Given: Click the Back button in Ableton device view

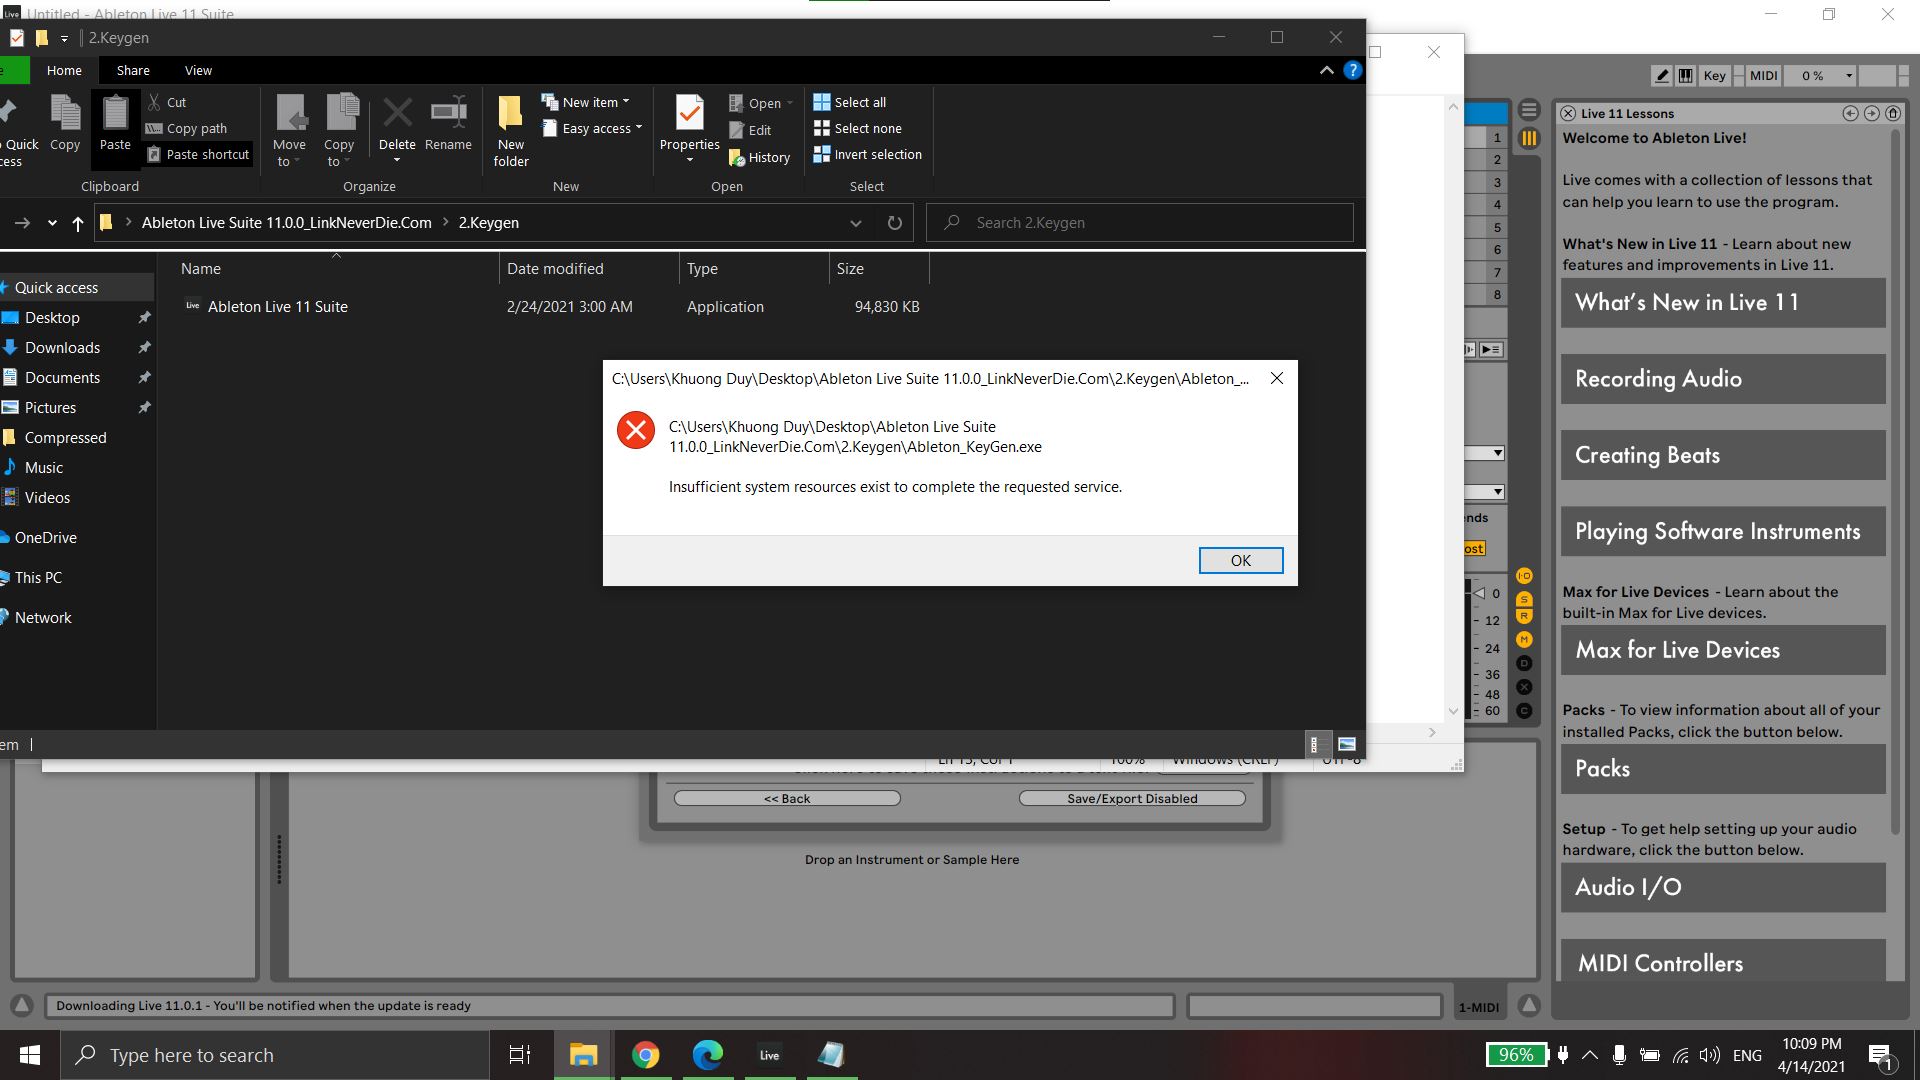Looking at the screenshot, I should pyautogui.click(x=787, y=798).
